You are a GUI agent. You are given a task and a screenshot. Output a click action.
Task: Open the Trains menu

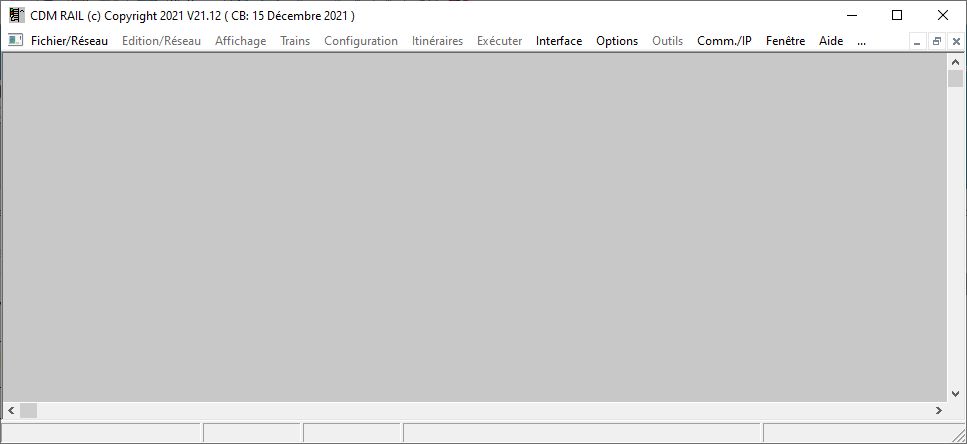[x=295, y=41]
